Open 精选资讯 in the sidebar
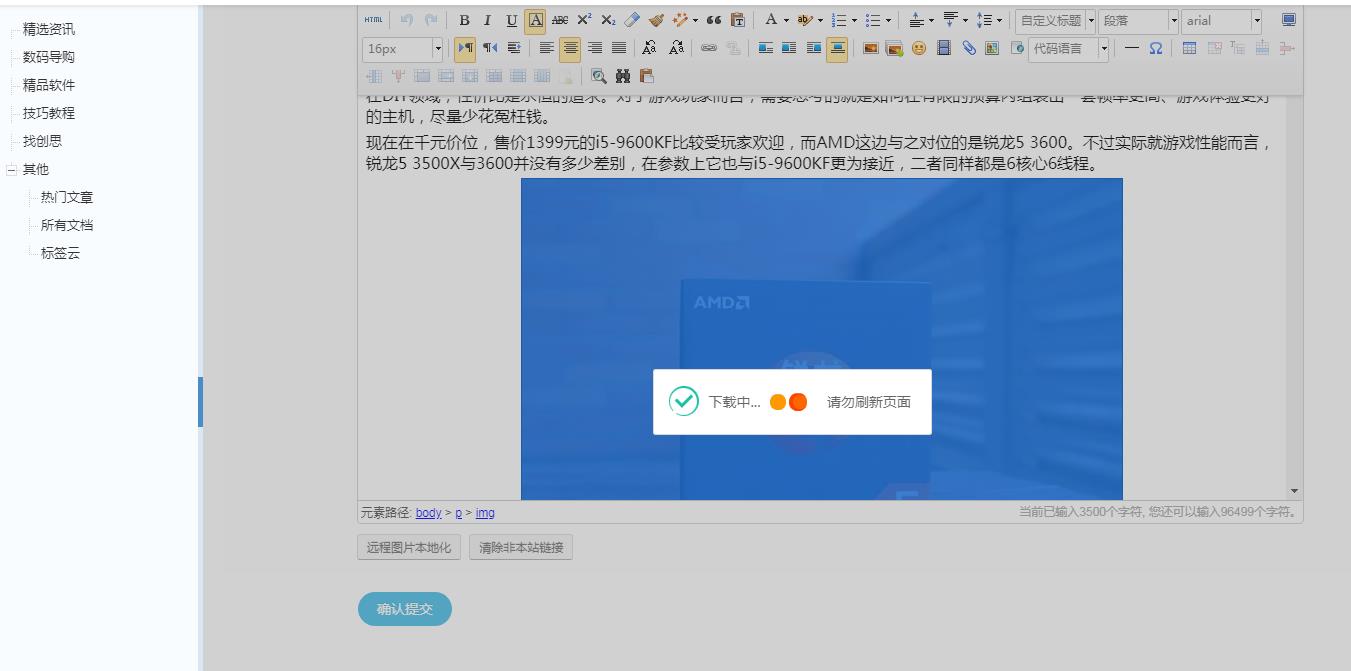The height and width of the screenshot is (671, 1351). pyautogui.click(x=49, y=30)
